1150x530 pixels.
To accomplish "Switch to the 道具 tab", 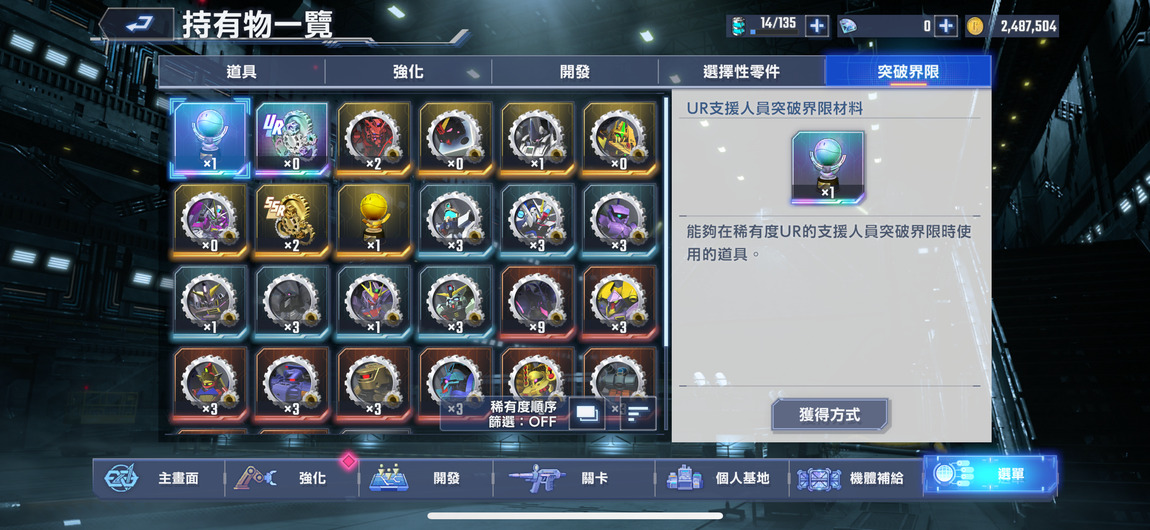I will pos(241,72).
